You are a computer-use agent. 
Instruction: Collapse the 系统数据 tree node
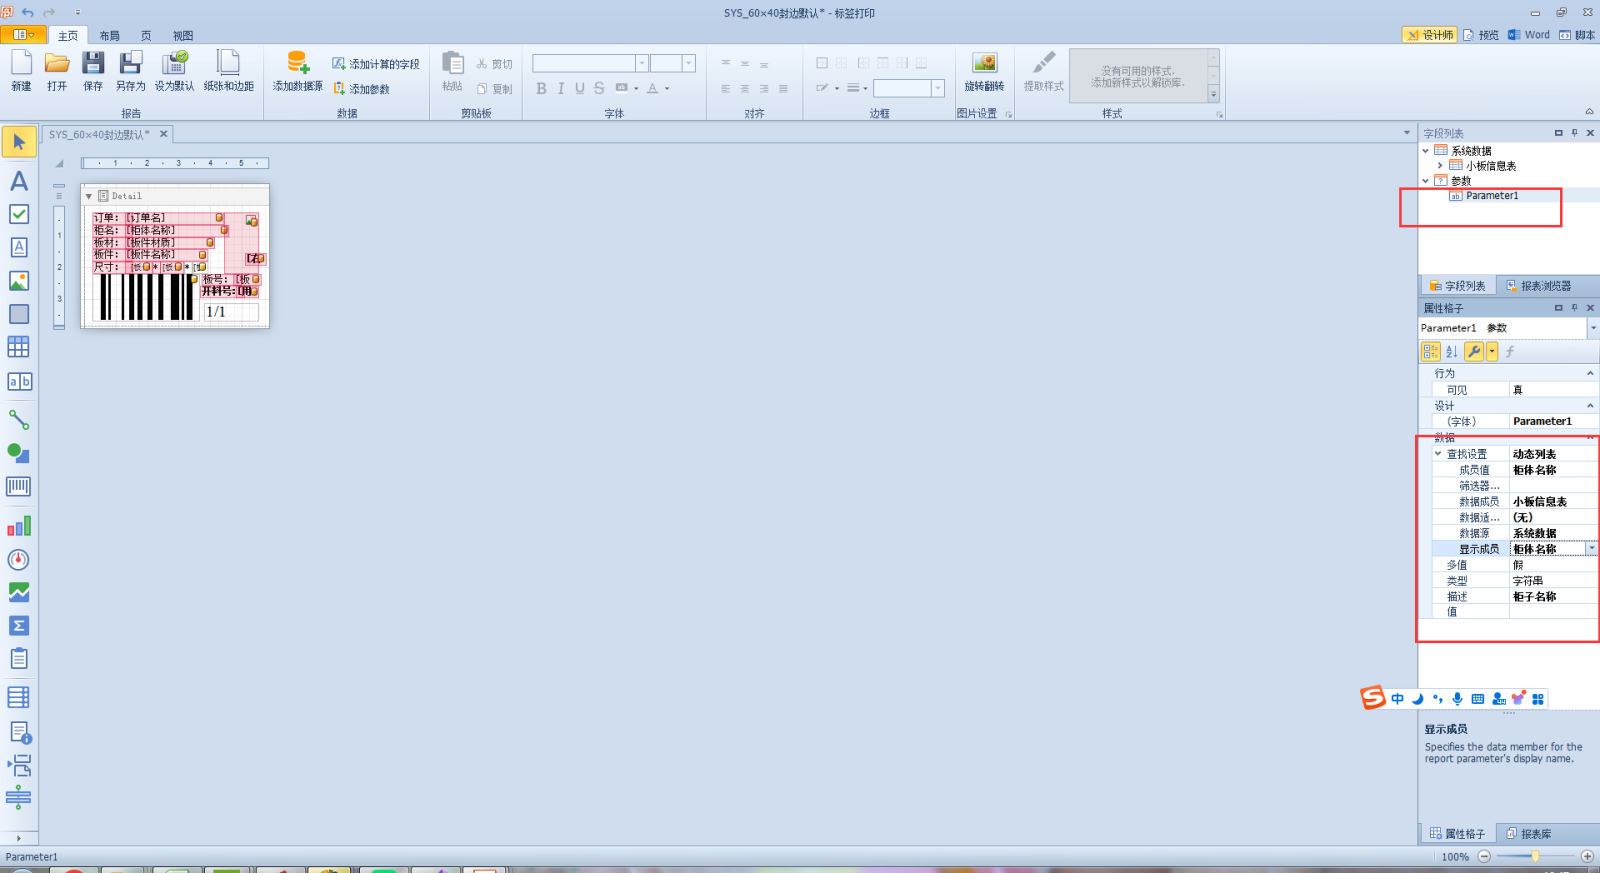click(1426, 151)
